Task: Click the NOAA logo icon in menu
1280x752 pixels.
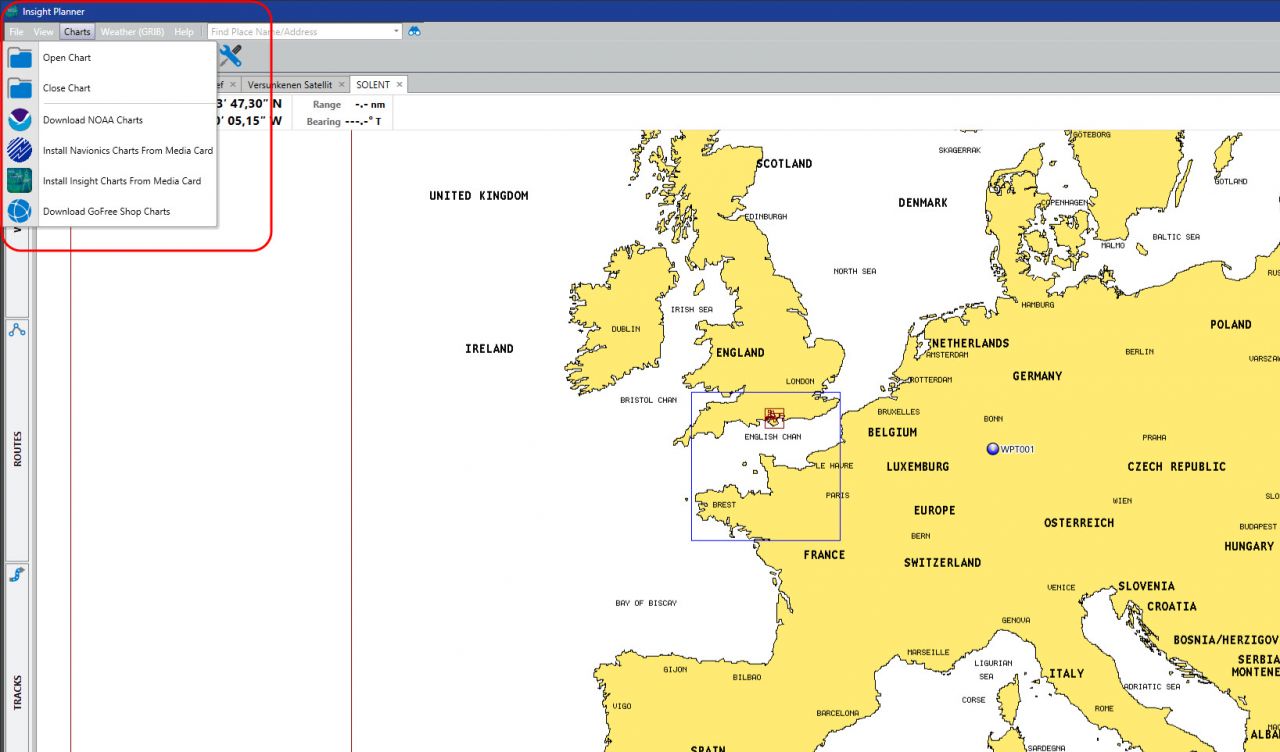Action: click(20, 120)
